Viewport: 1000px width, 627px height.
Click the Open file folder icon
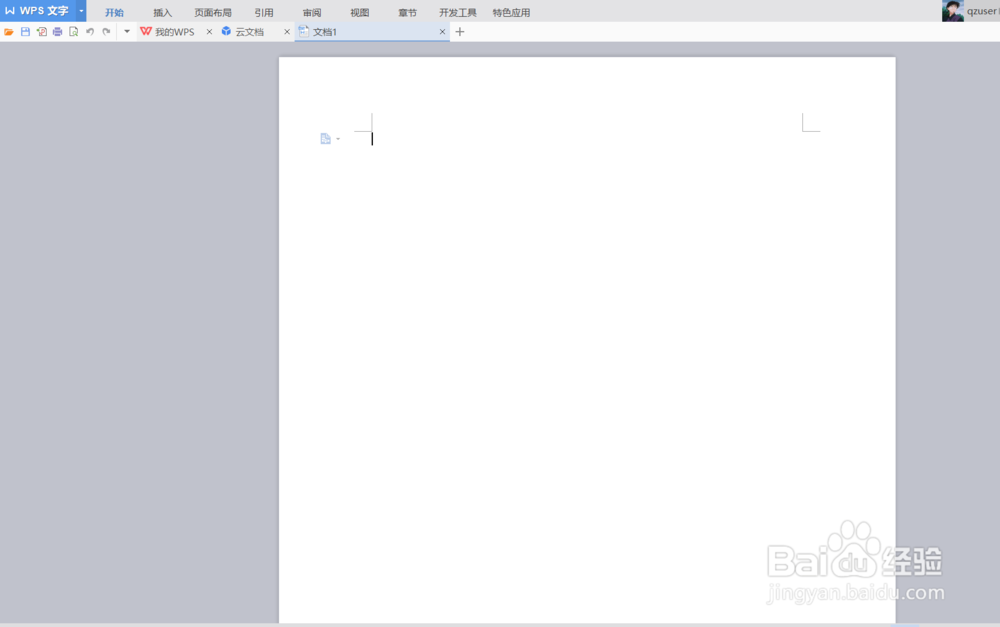(9, 32)
